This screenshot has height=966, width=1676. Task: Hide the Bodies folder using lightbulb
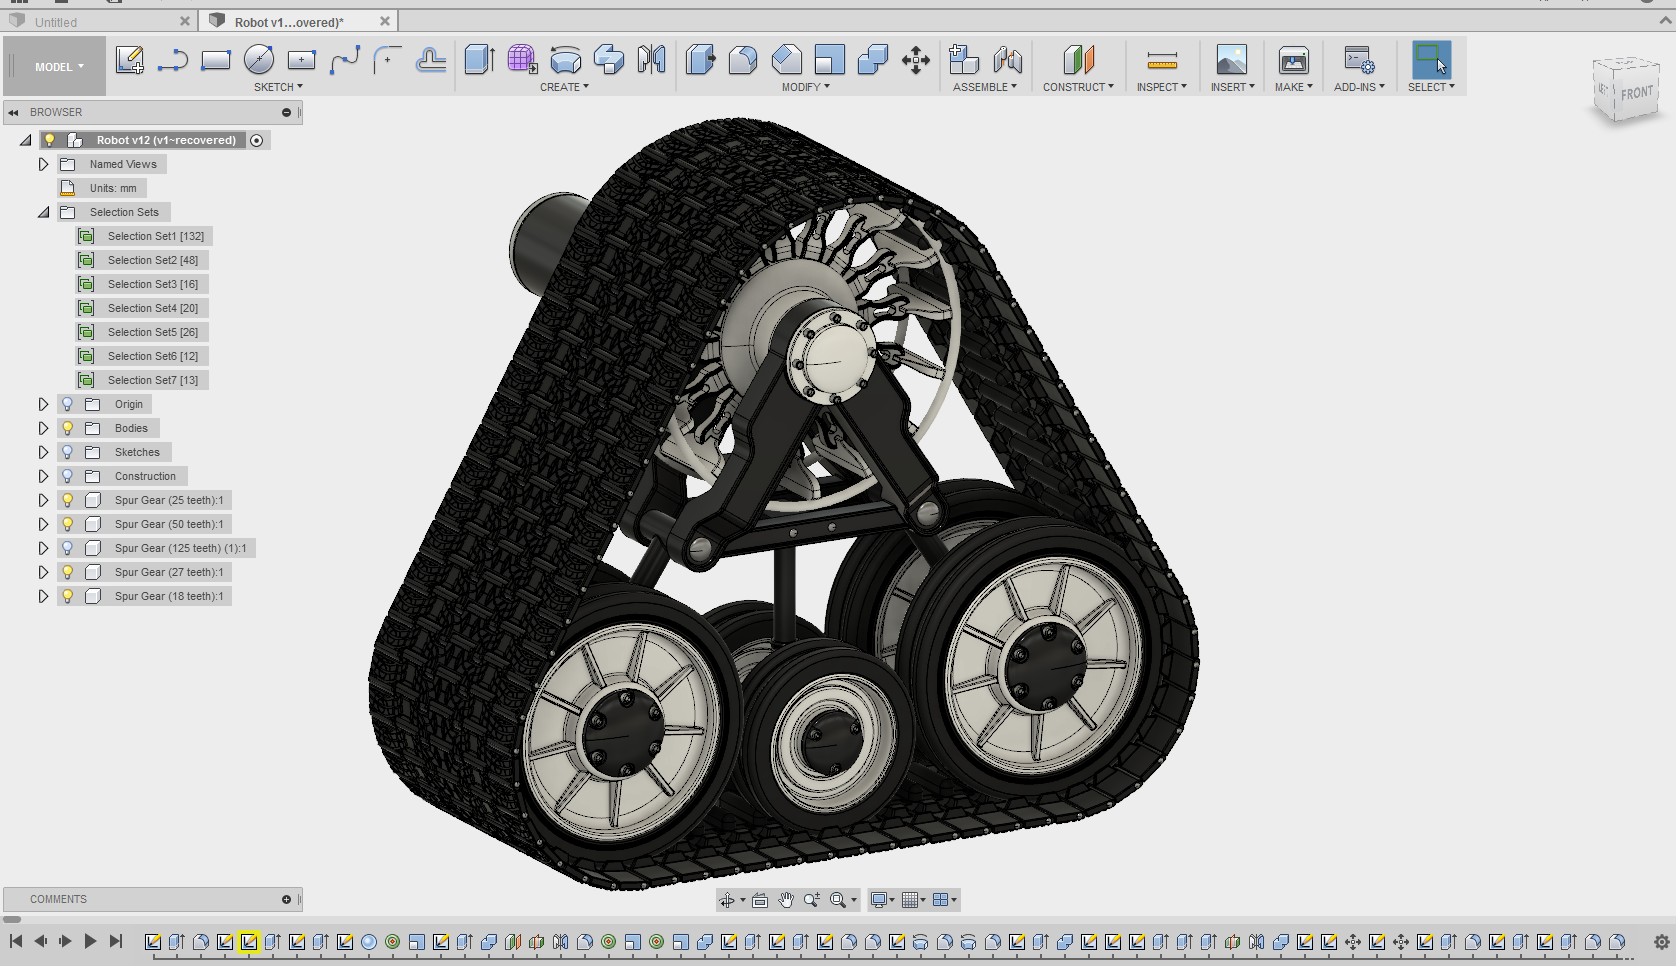(68, 428)
